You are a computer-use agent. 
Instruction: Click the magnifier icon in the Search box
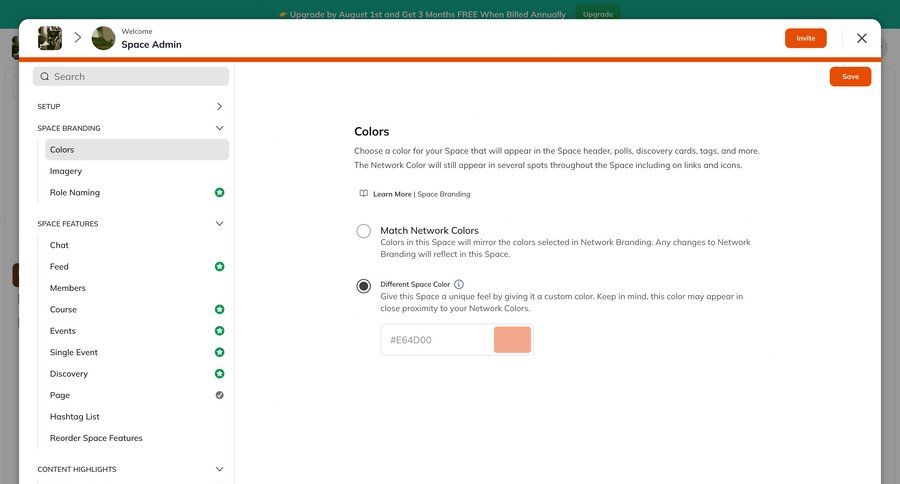click(x=45, y=76)
